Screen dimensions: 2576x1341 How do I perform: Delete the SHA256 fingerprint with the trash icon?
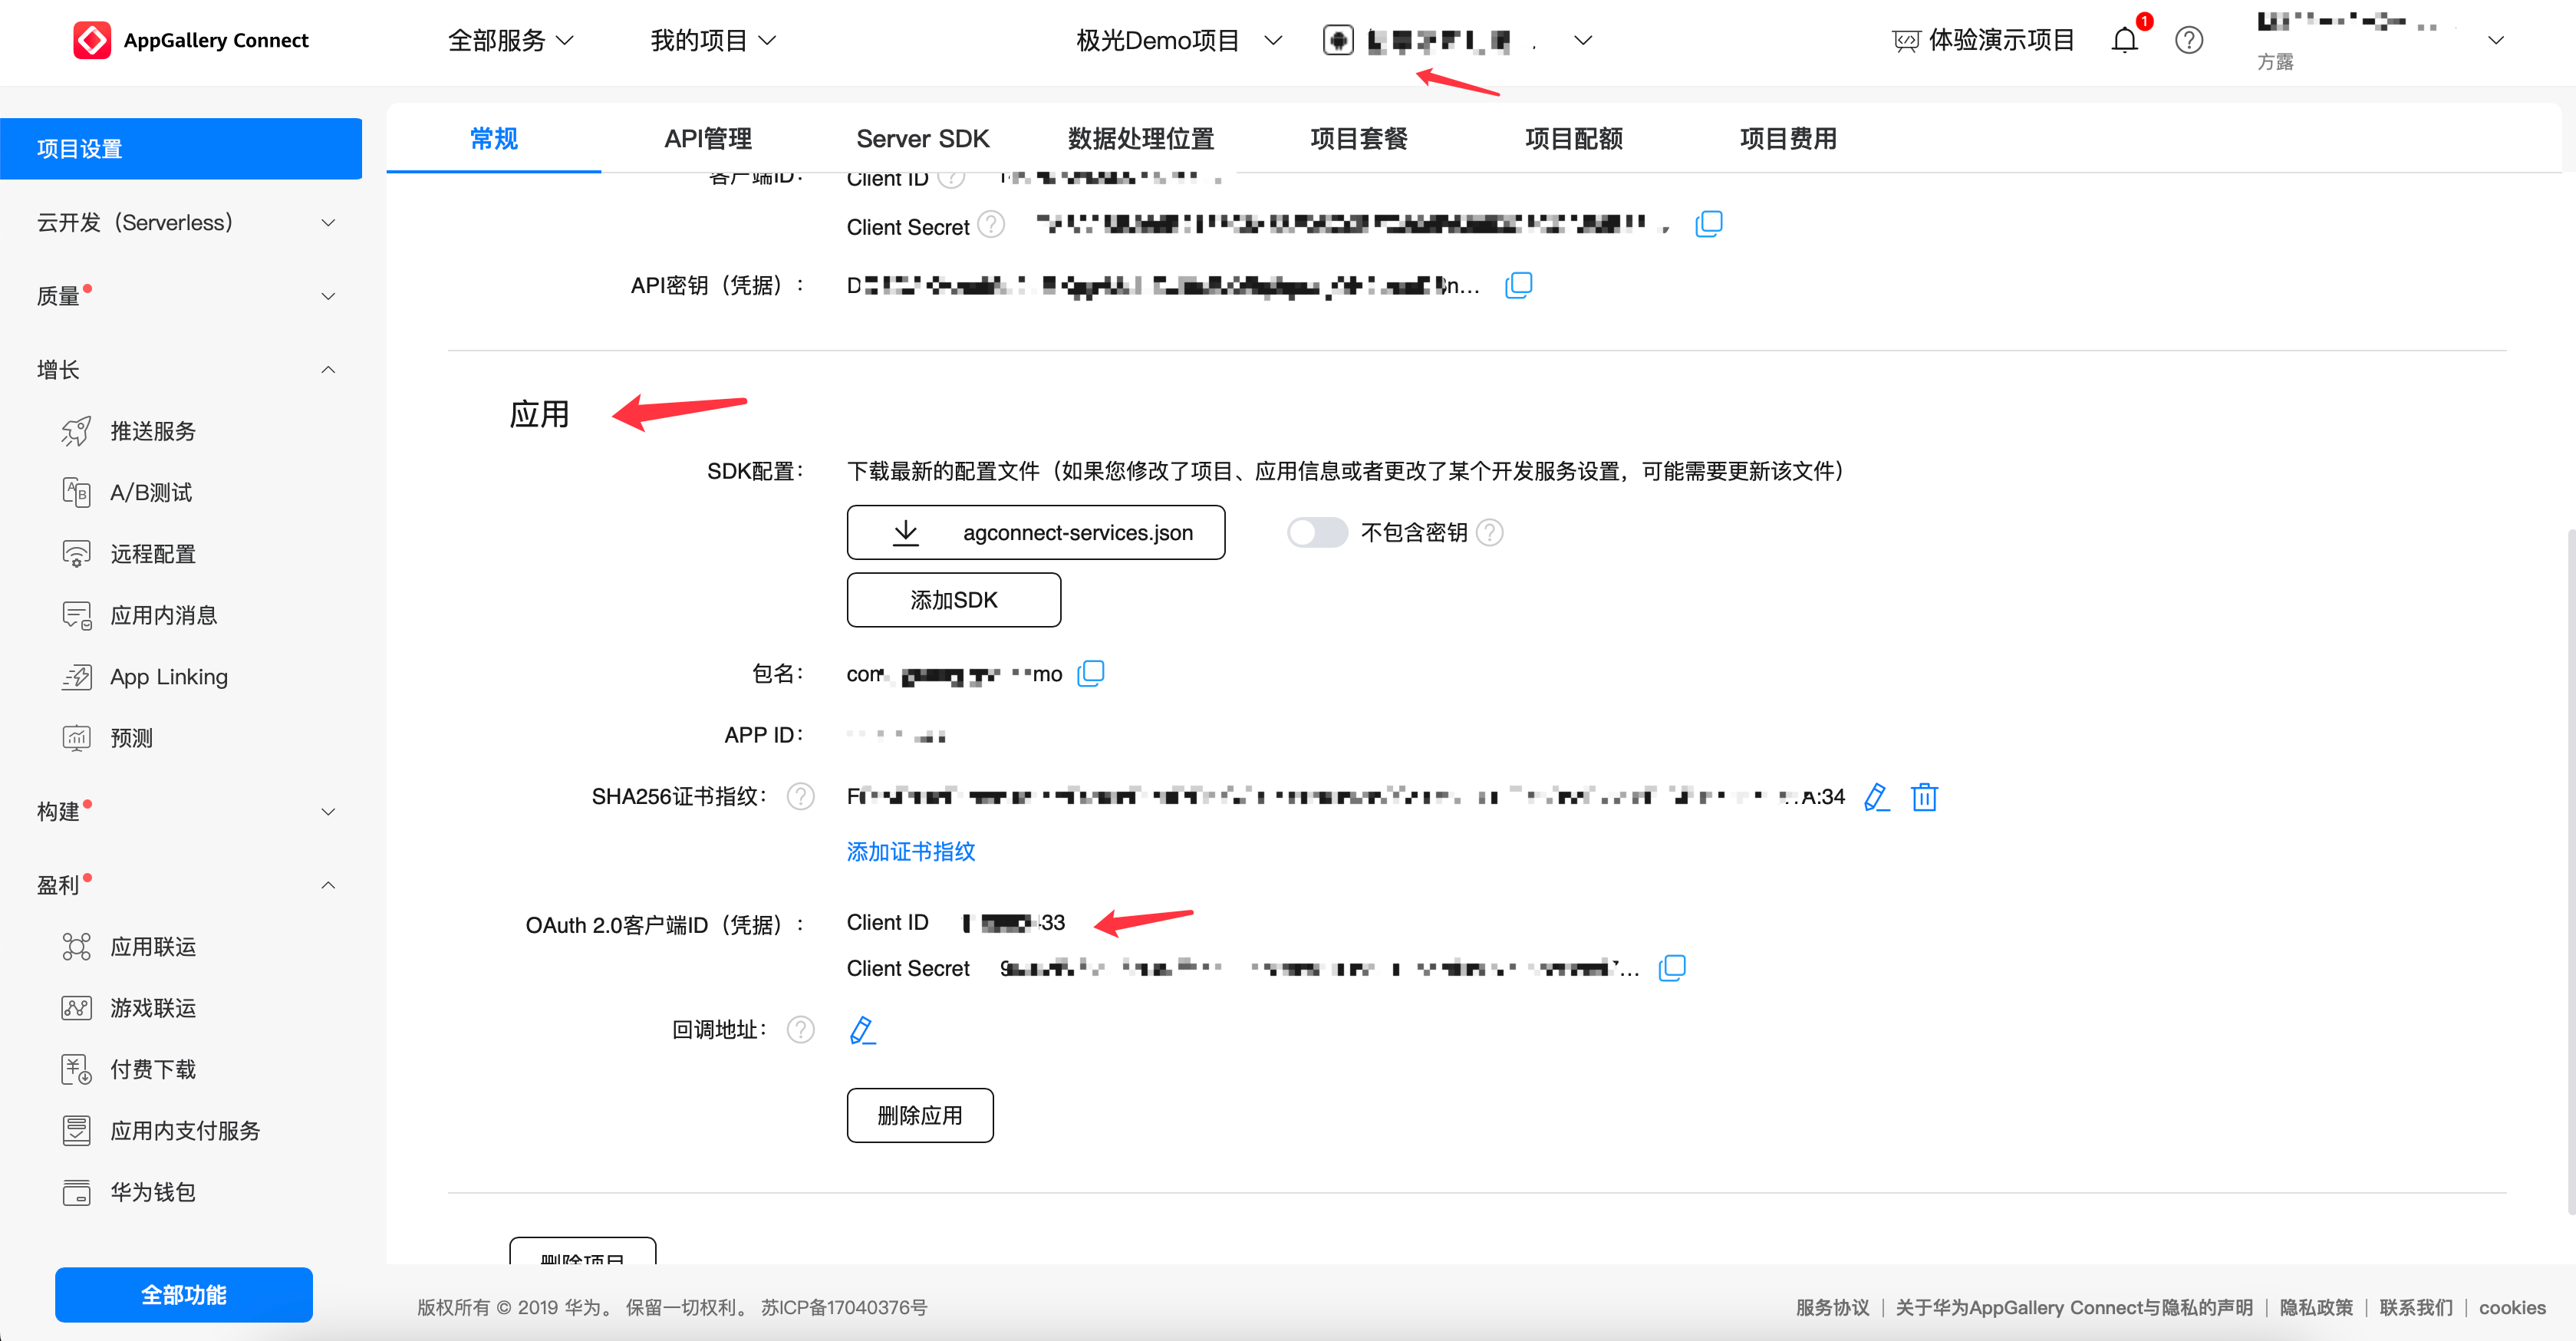tap(1924, 797)
